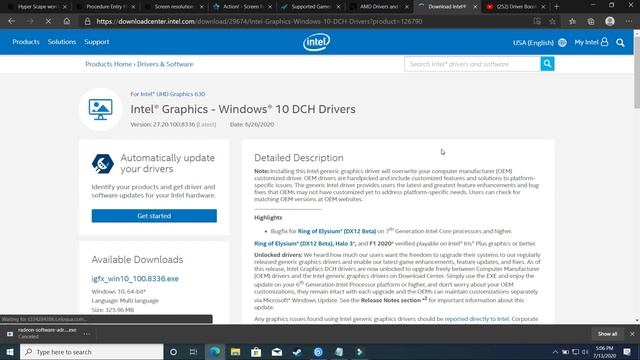Click the header search magnifier icon
Screen dimensions: 640x360
(620, 42)
